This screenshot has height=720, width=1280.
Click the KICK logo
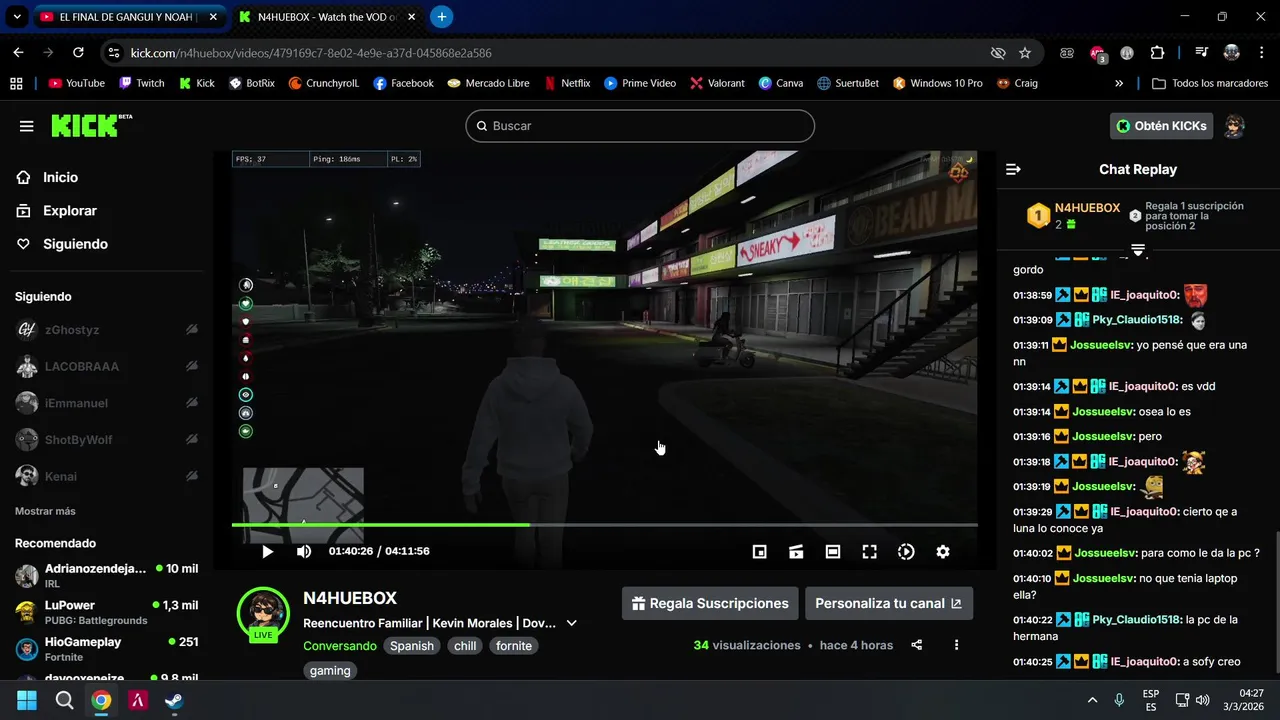pos(91,125)
